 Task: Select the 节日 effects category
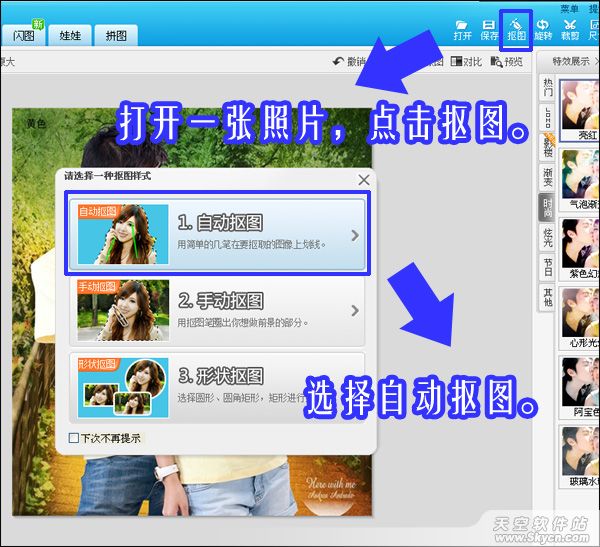coord(548,267)
